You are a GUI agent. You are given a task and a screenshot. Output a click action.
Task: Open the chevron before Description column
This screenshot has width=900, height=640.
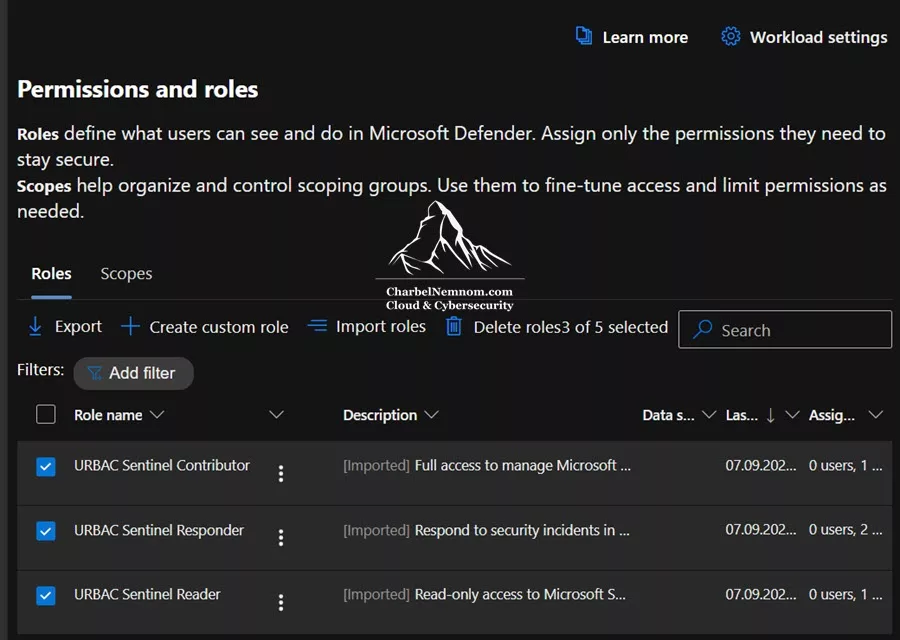[x=277, y=414]
